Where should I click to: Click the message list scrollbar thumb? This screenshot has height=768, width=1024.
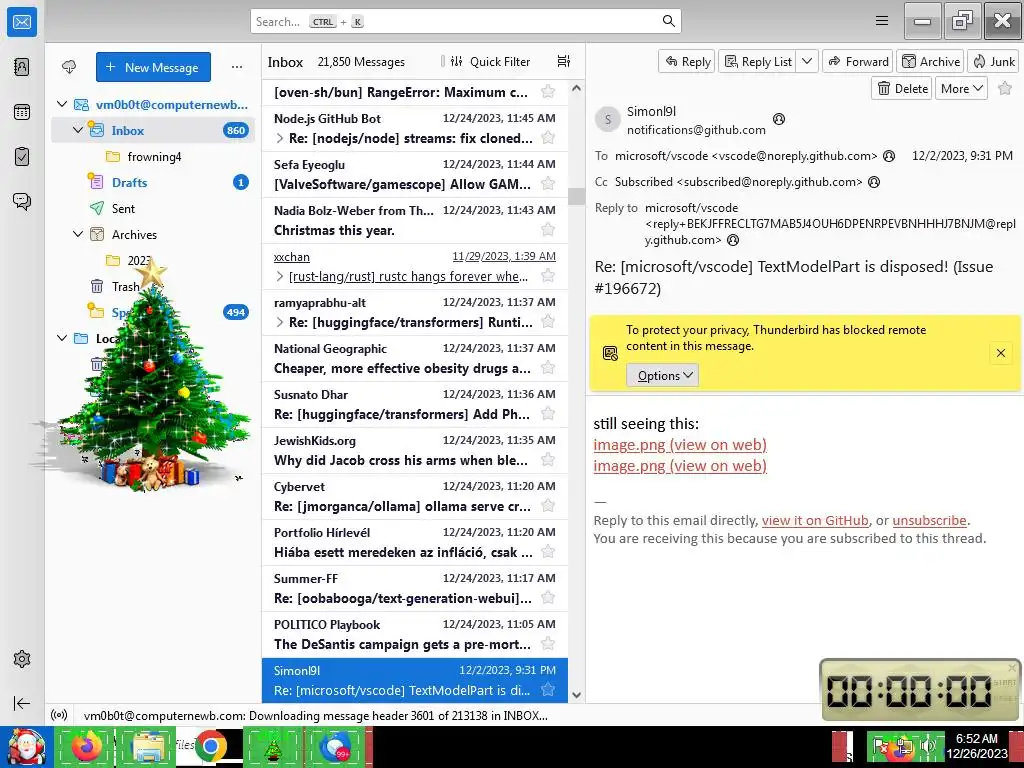click(x=576, y=196)
